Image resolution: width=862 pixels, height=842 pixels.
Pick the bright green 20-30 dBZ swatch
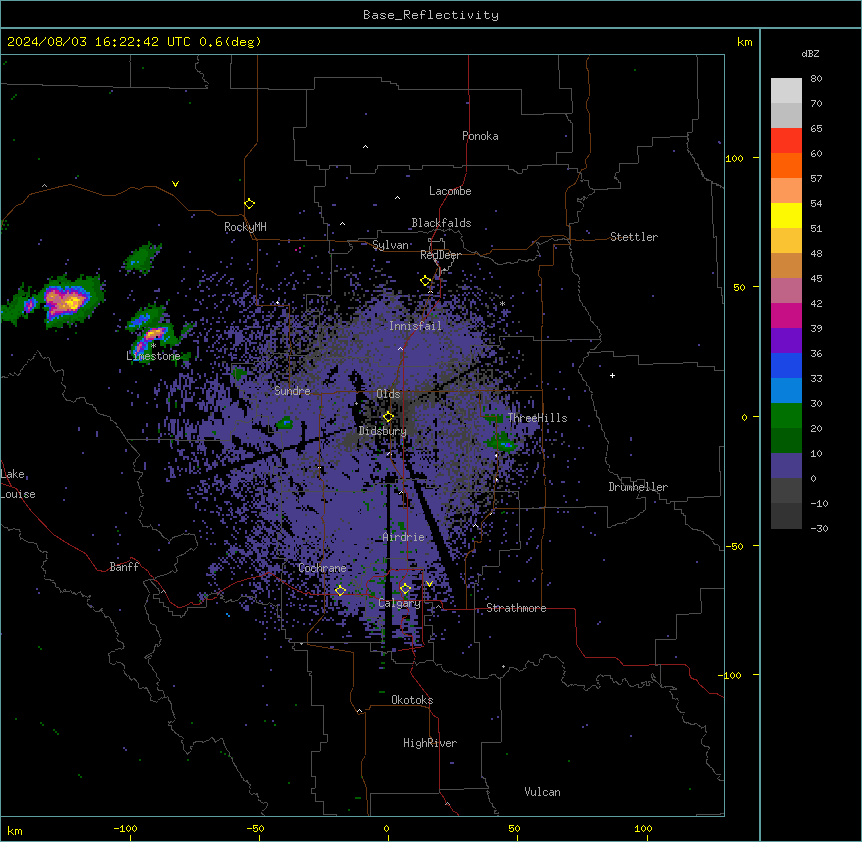point(786,416)
